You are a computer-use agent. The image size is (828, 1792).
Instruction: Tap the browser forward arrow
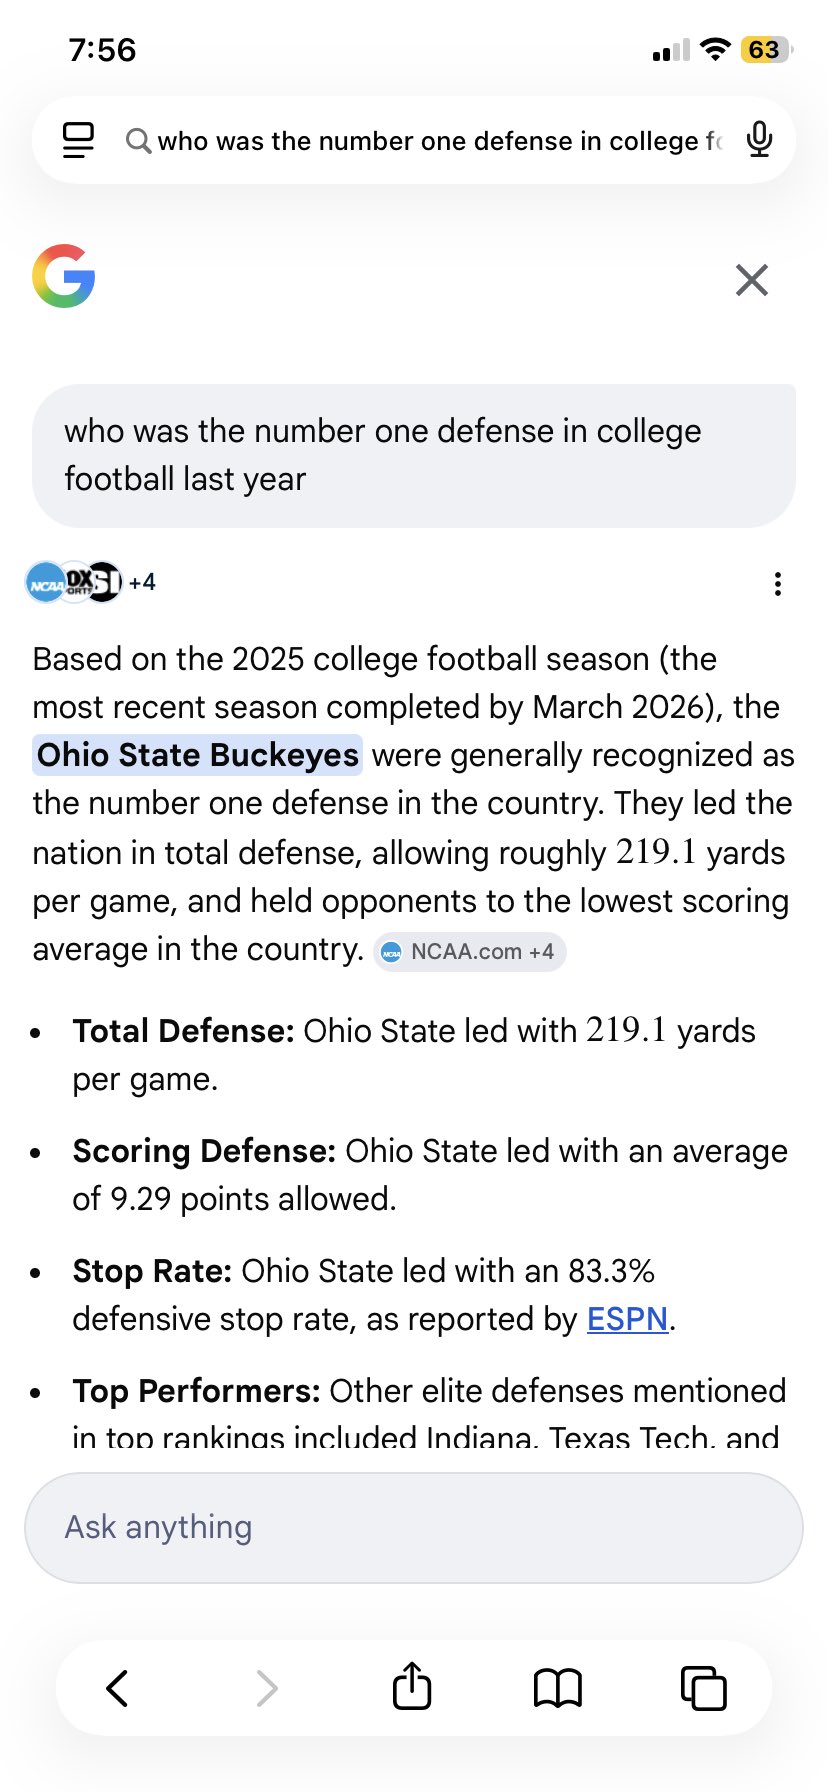click(266, 1688)
